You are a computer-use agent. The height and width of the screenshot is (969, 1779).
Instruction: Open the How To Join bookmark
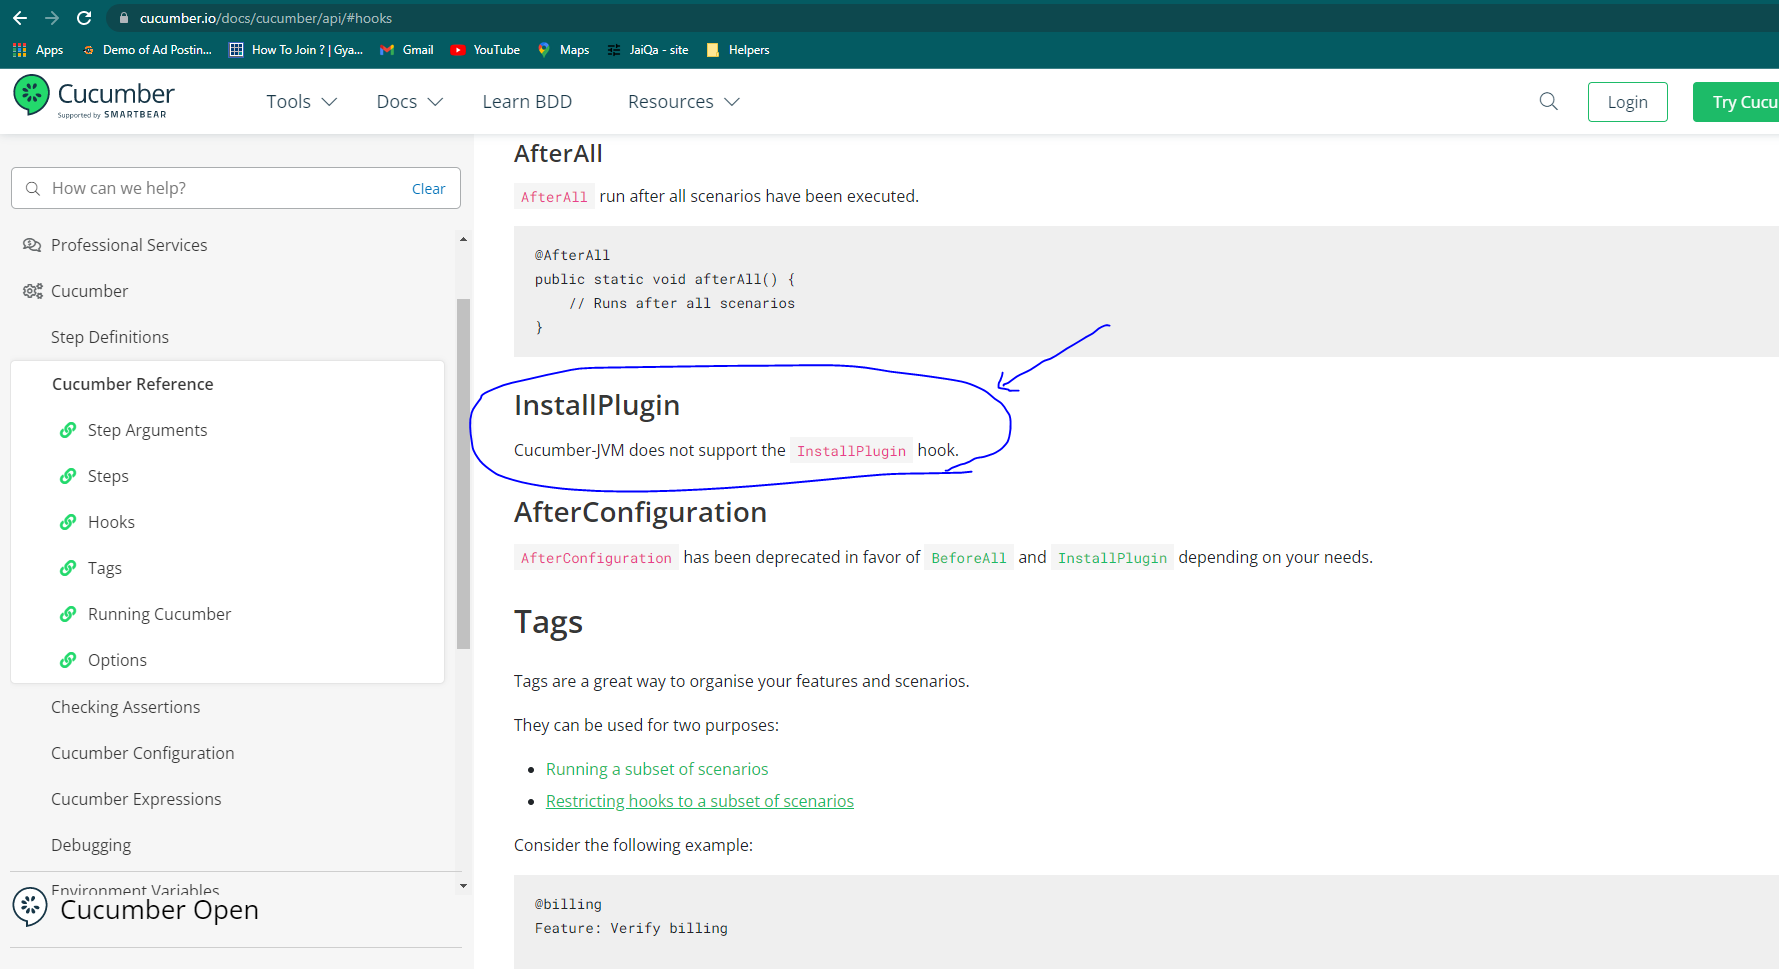click(296, 50)
